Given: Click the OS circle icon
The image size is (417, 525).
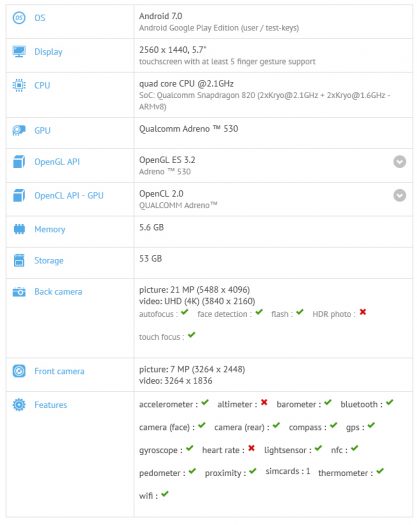Looking at the screenshot, I should coord(19,18).
